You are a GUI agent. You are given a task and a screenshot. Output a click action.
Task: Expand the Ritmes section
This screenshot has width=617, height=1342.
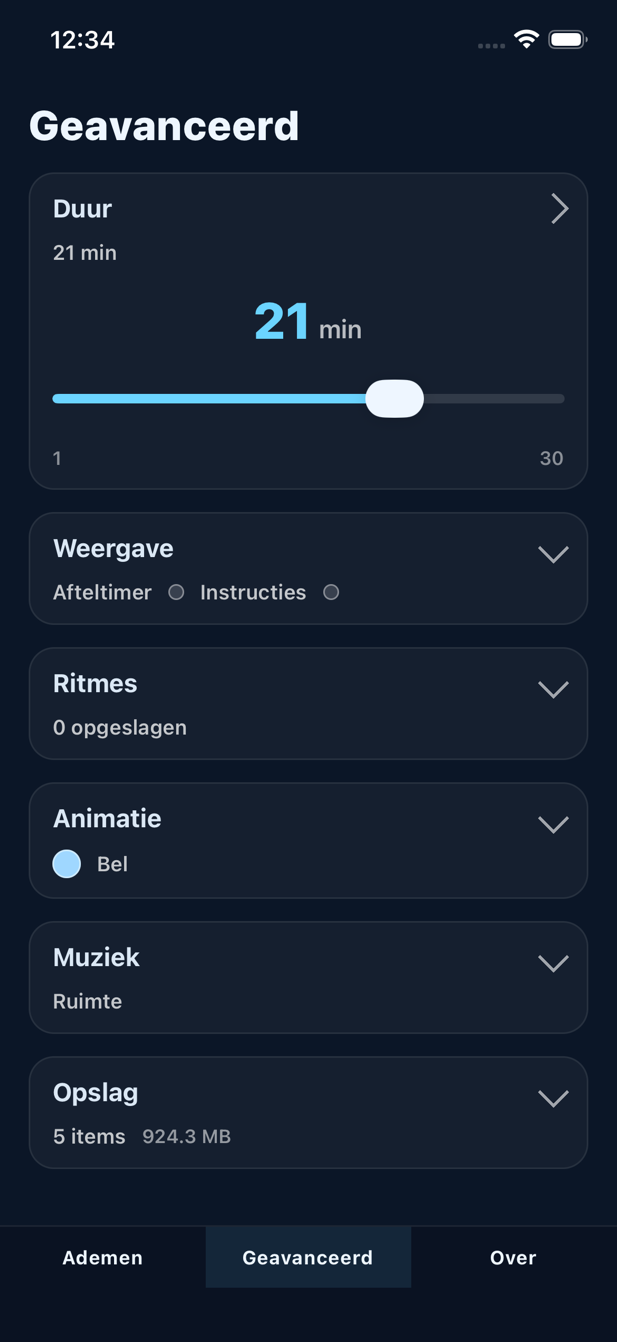pos(553,689)
